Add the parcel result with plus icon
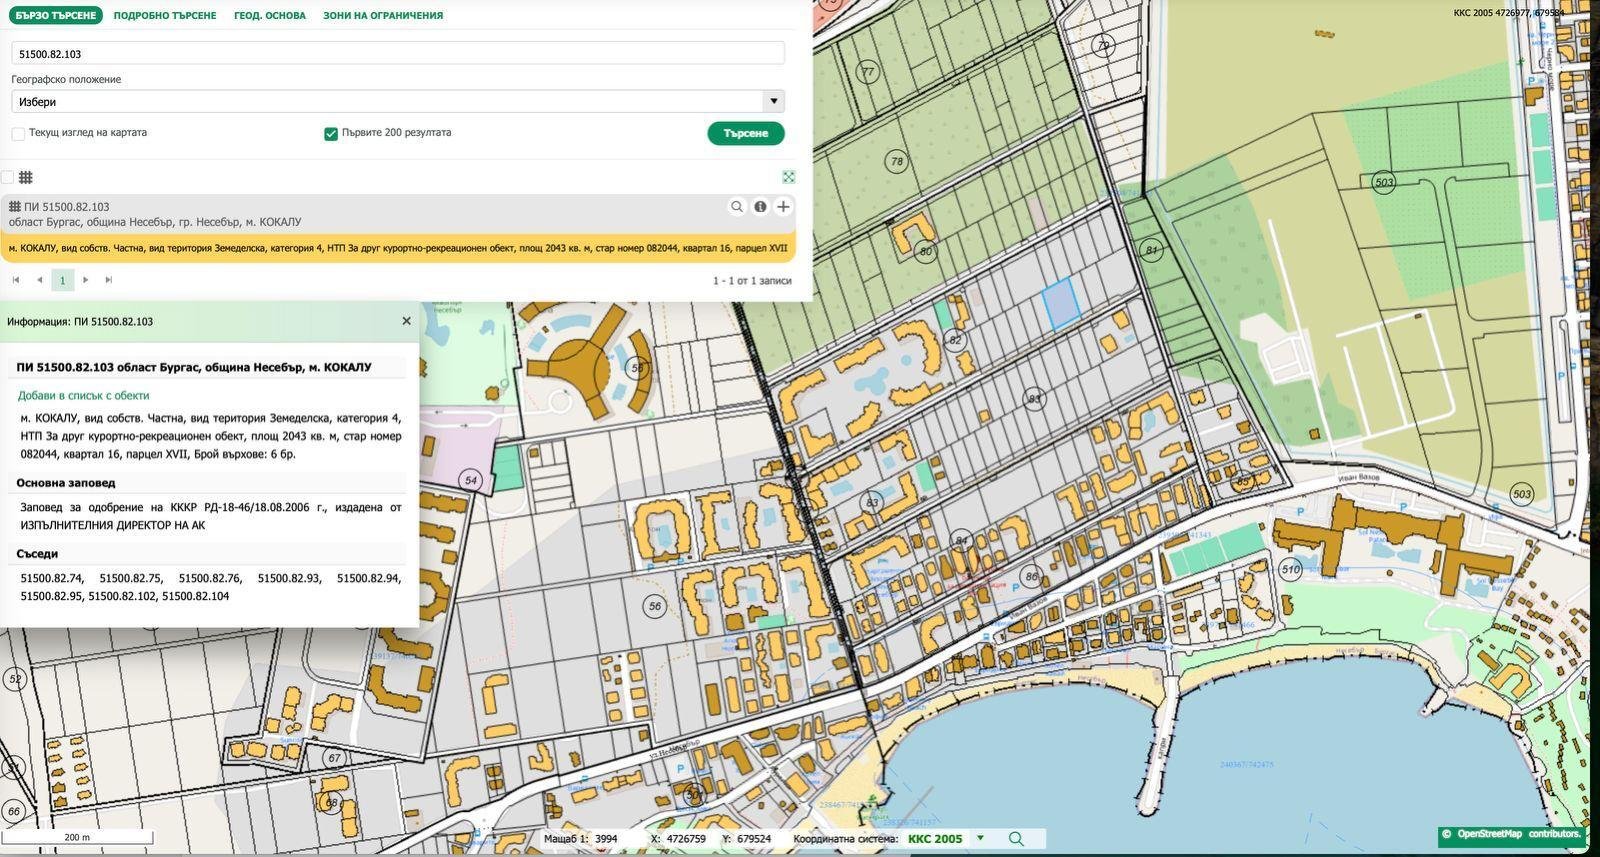1600x857 pixels. (783, 207)
